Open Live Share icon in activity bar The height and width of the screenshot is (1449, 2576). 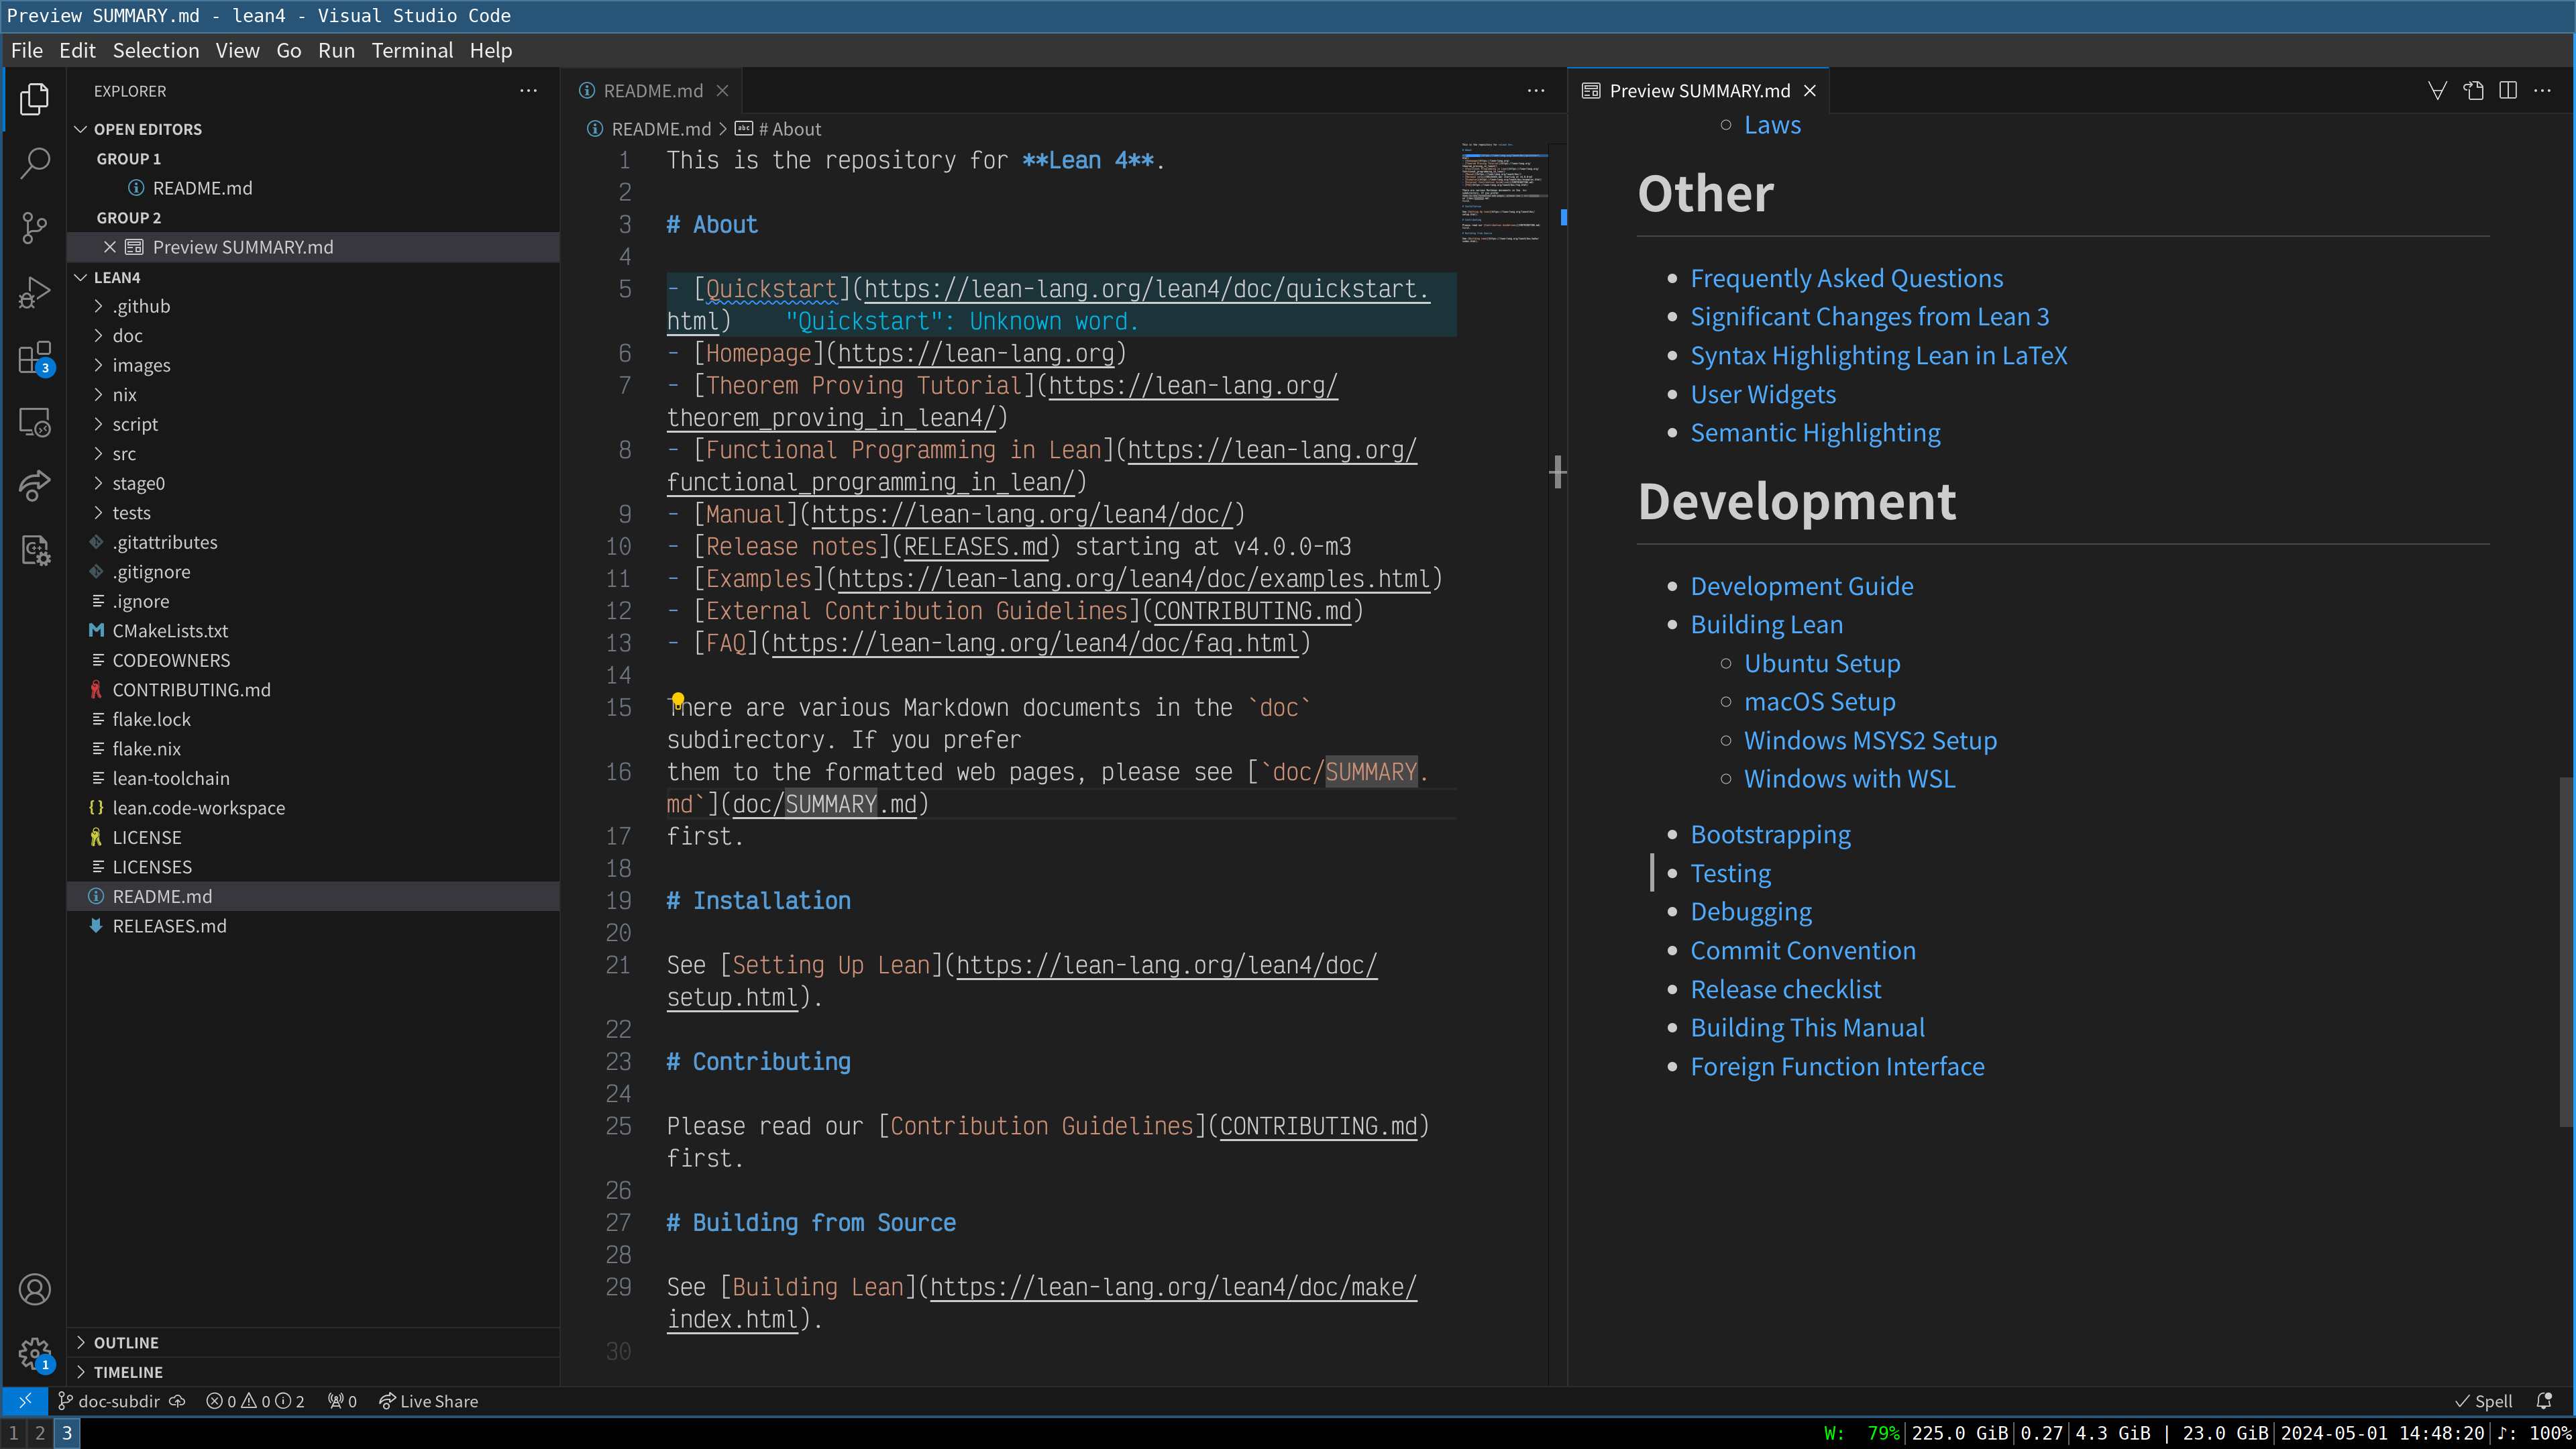[x=34, y=486]
